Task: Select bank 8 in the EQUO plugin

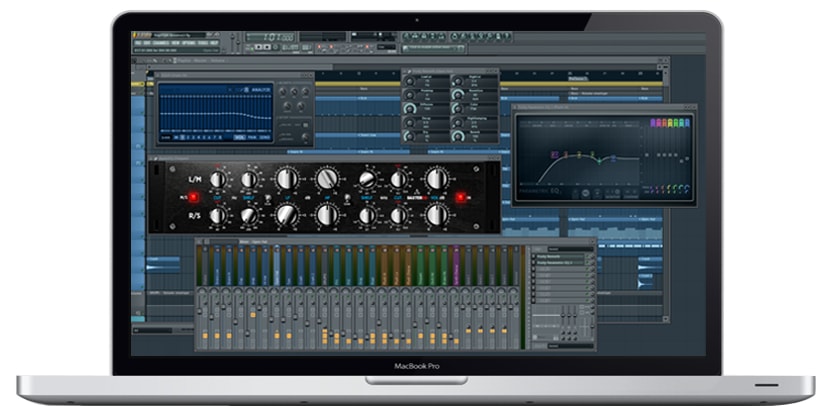Action: [x=220, y=137]
